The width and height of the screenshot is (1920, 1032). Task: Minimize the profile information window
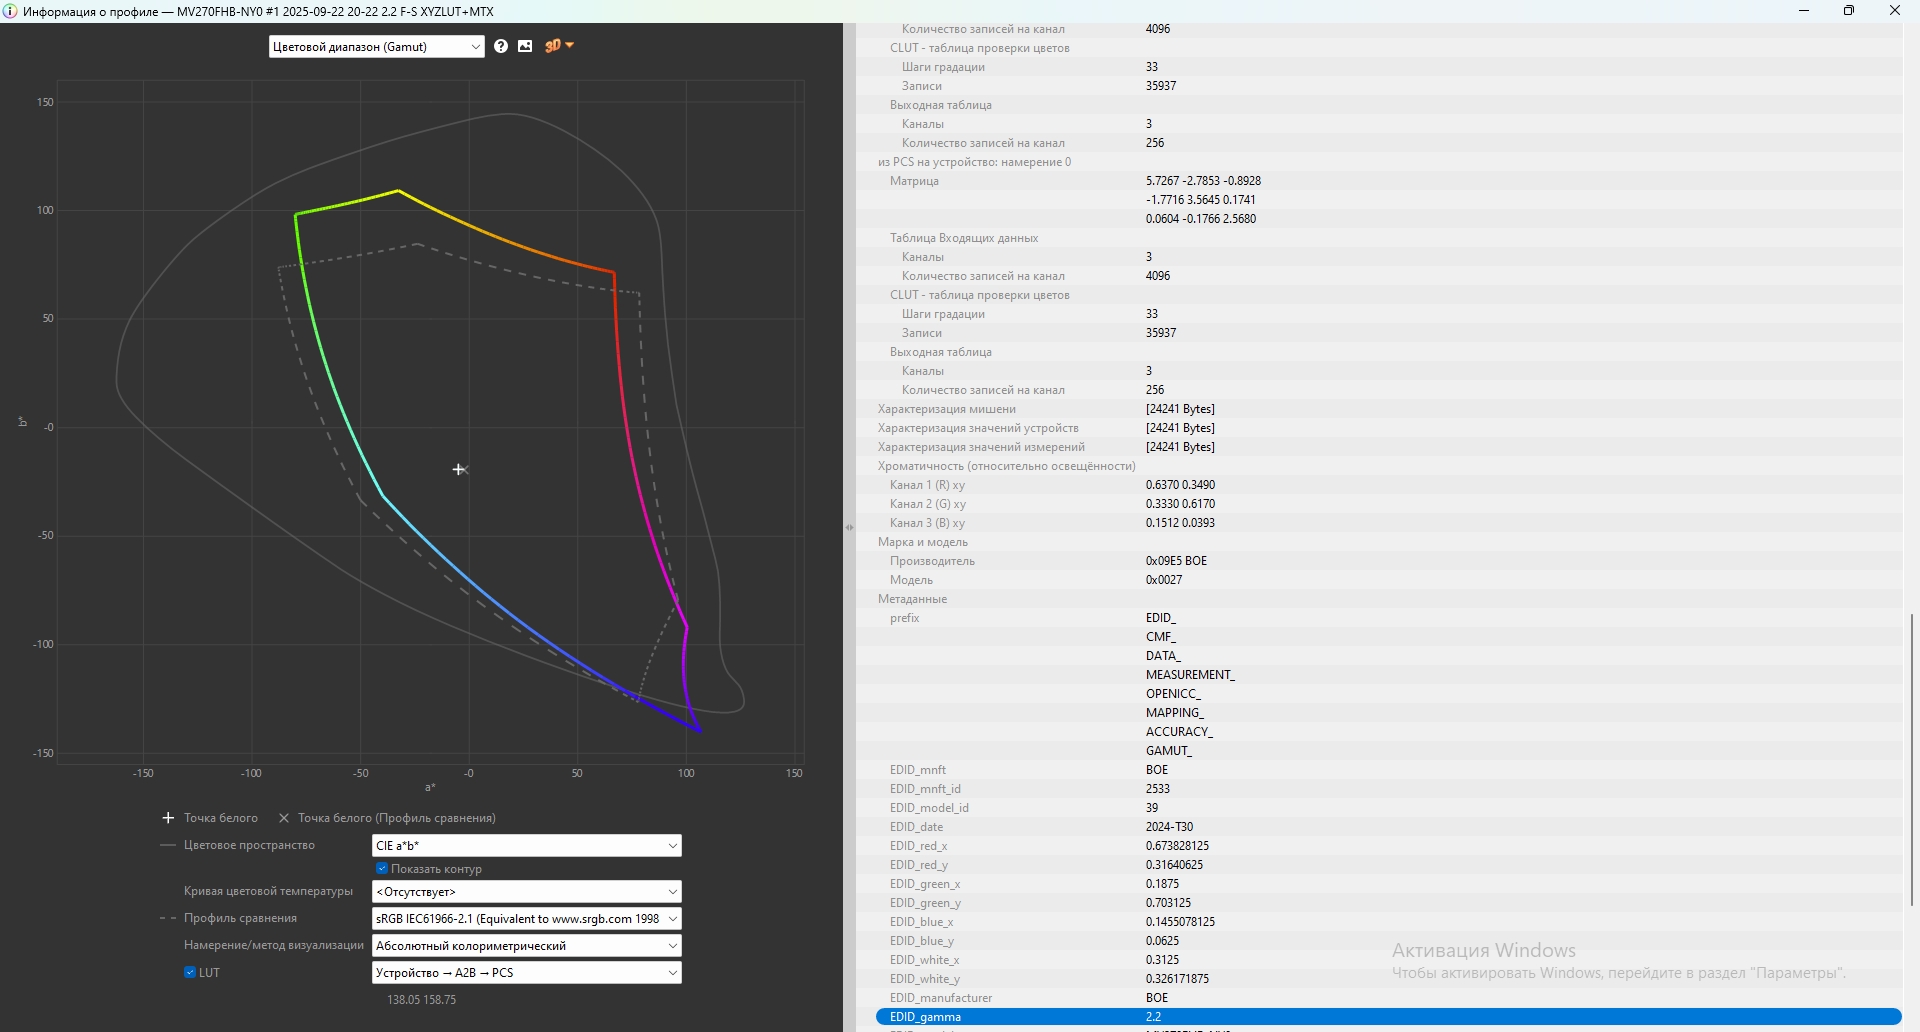[x=1804, y=11]
